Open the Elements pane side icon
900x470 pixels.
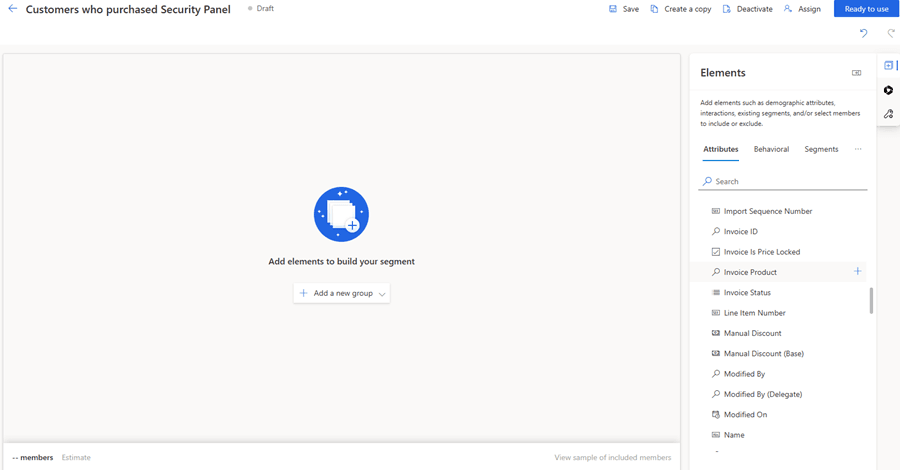pyautogui.click(x=888, y=65)
